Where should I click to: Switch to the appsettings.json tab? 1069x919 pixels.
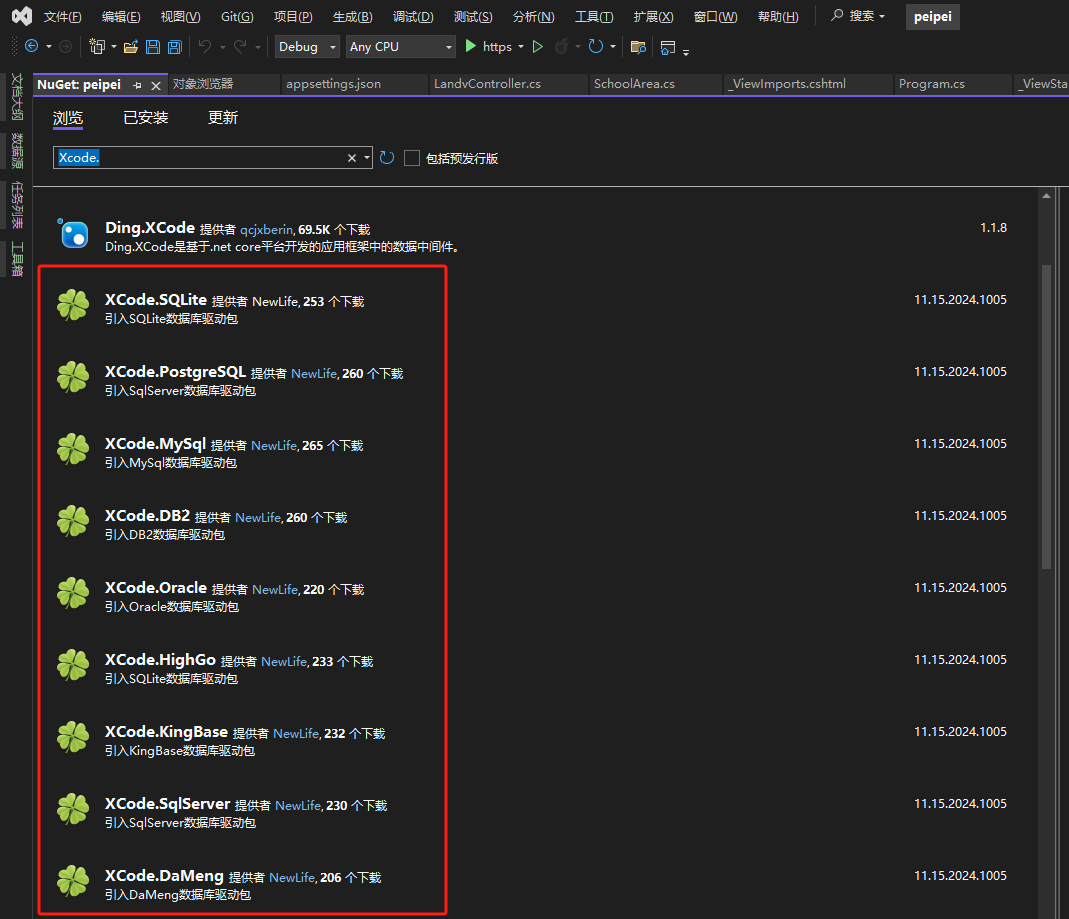[x=333, y=84]
